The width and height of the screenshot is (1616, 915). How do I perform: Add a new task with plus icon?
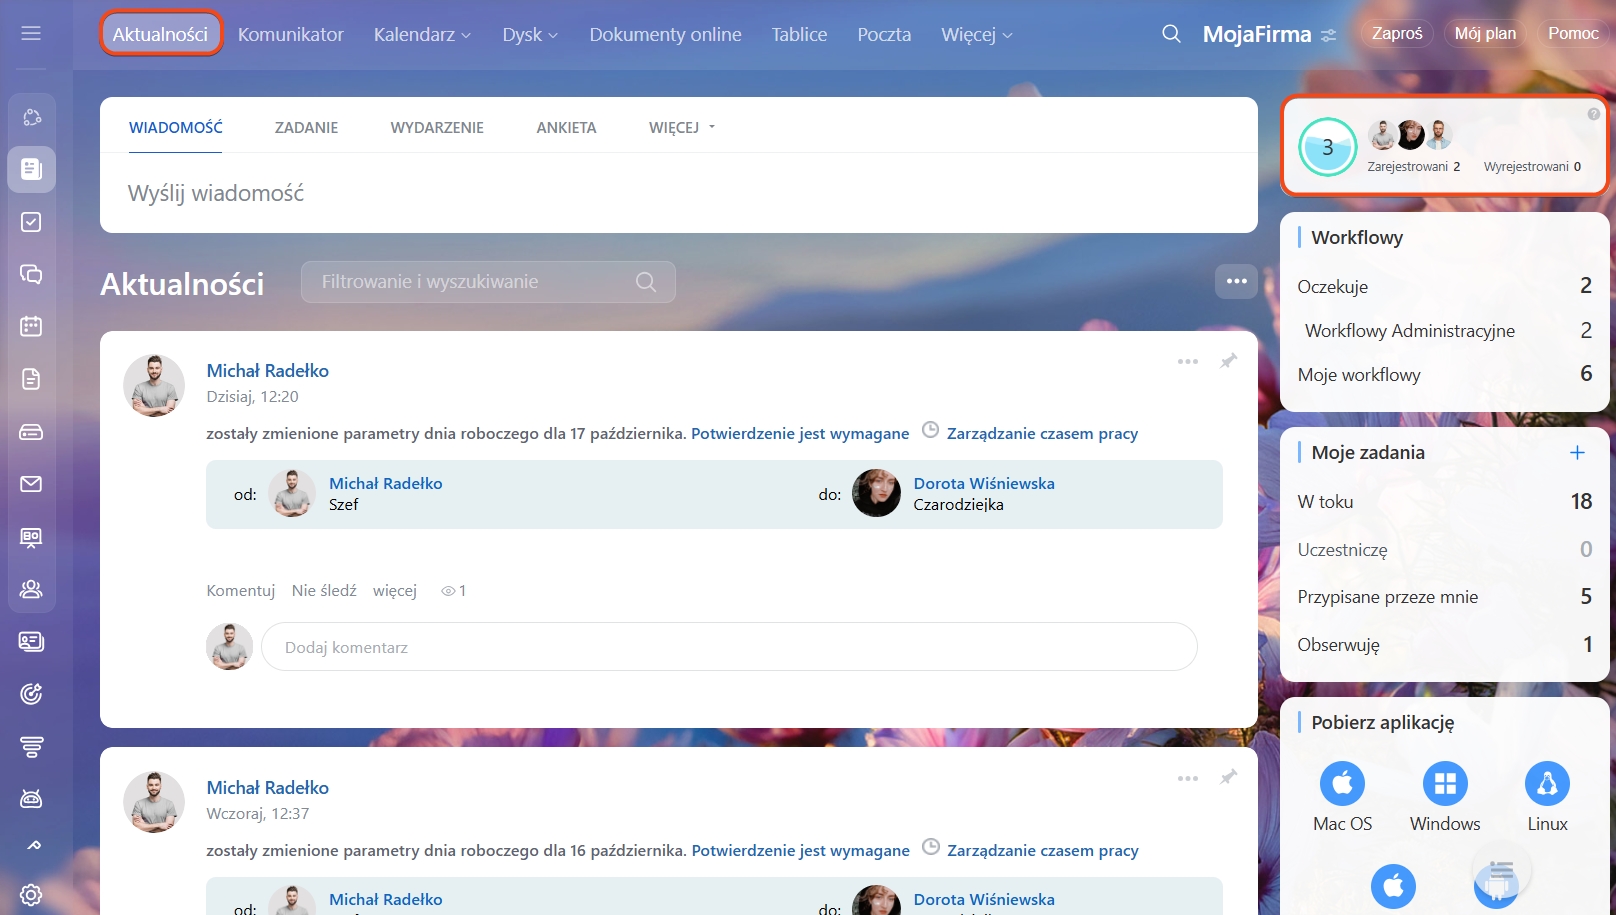pyautogui.click(x=1577, y=453)
